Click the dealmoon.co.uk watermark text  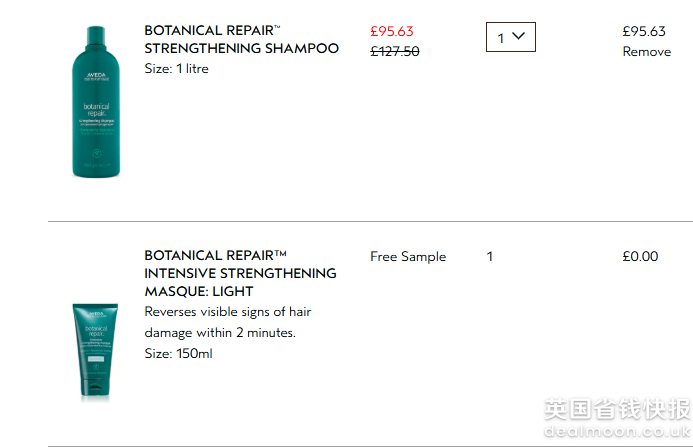click(616, 429)
